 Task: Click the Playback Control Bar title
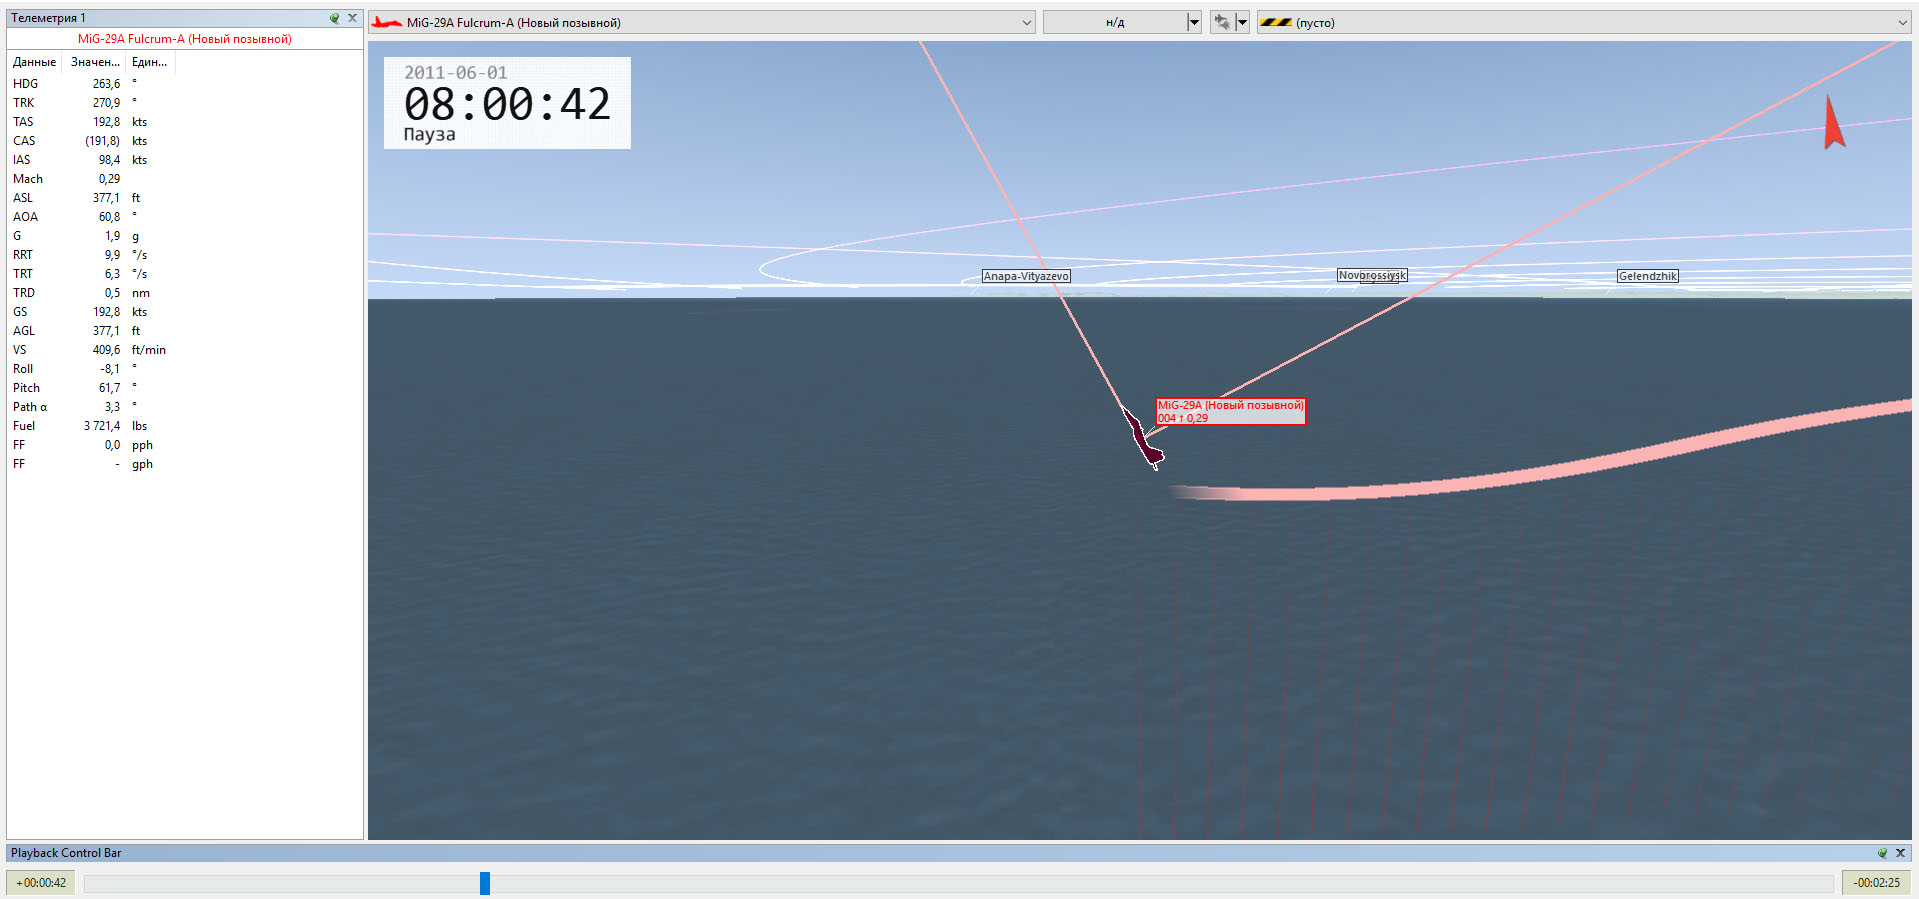pos(66,853)
